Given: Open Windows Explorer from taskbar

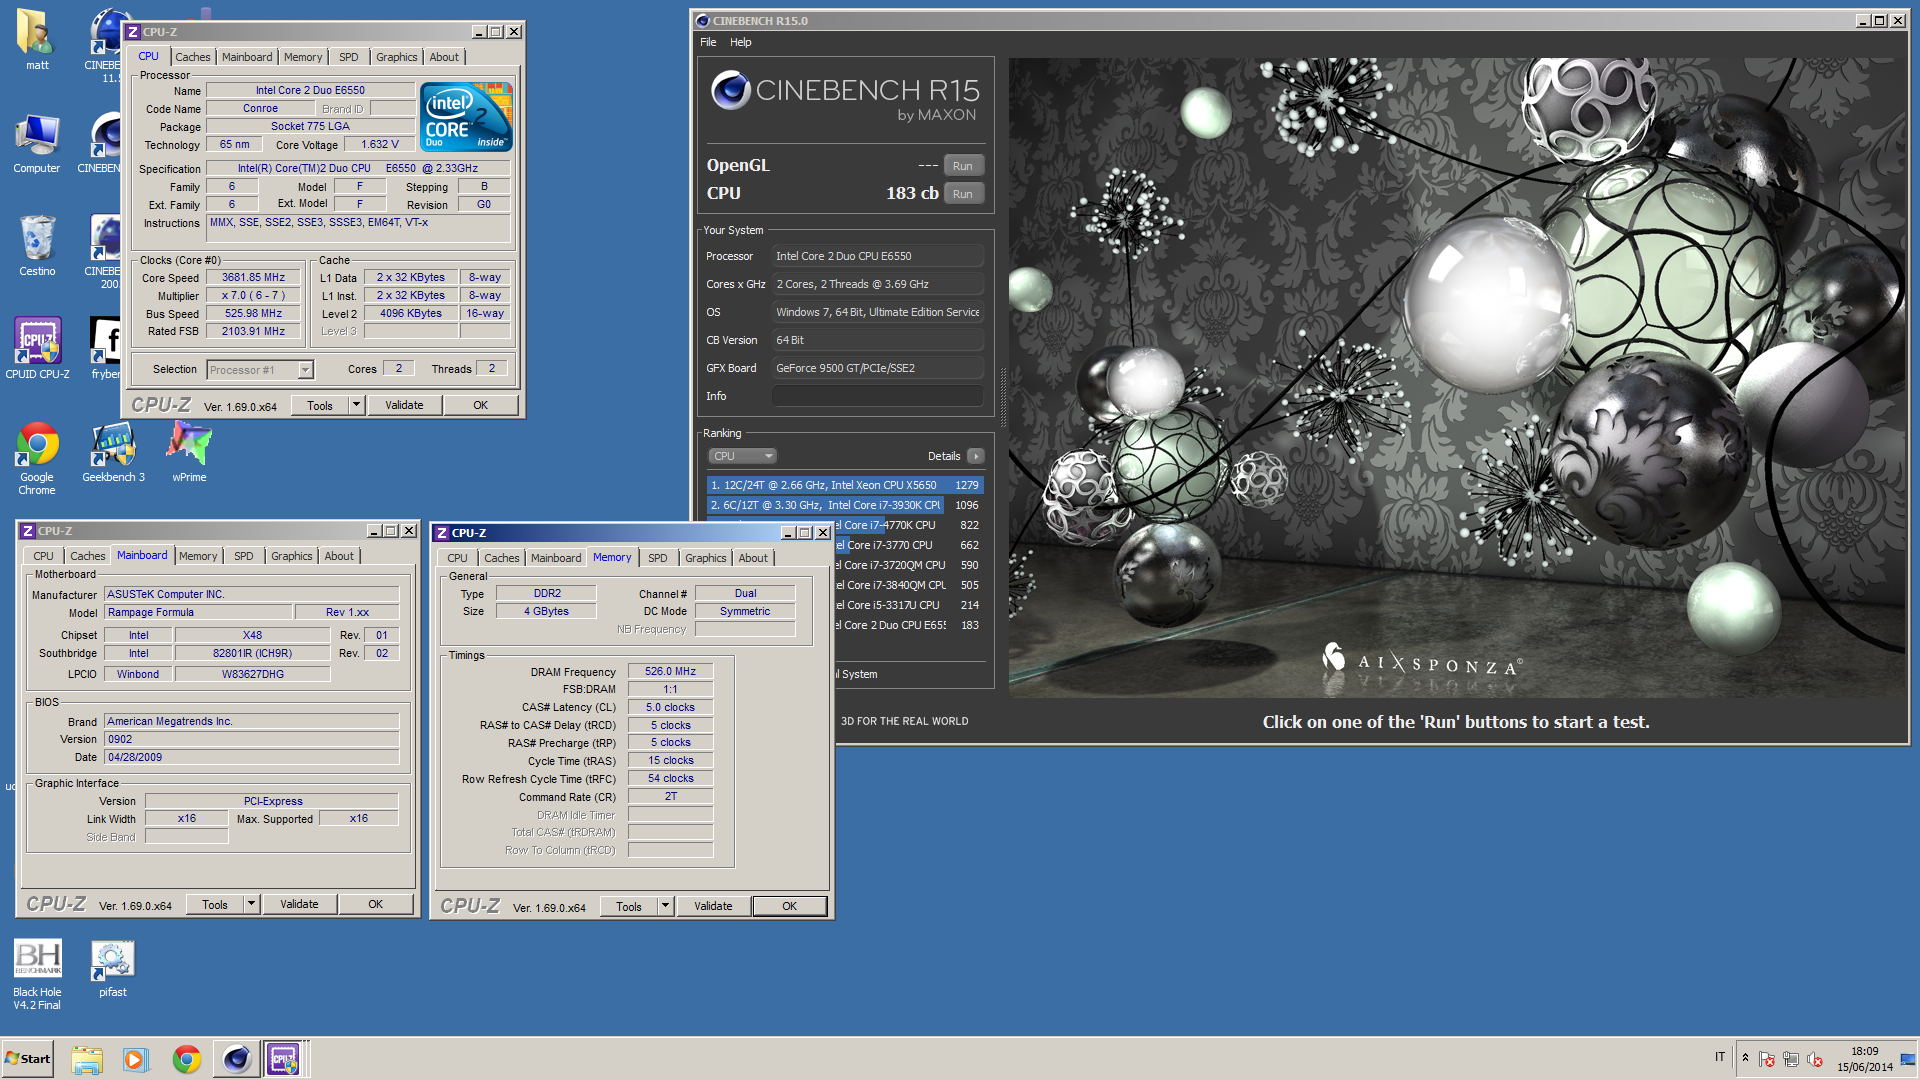Looking at the screenshot, I should click(87, 1059).
